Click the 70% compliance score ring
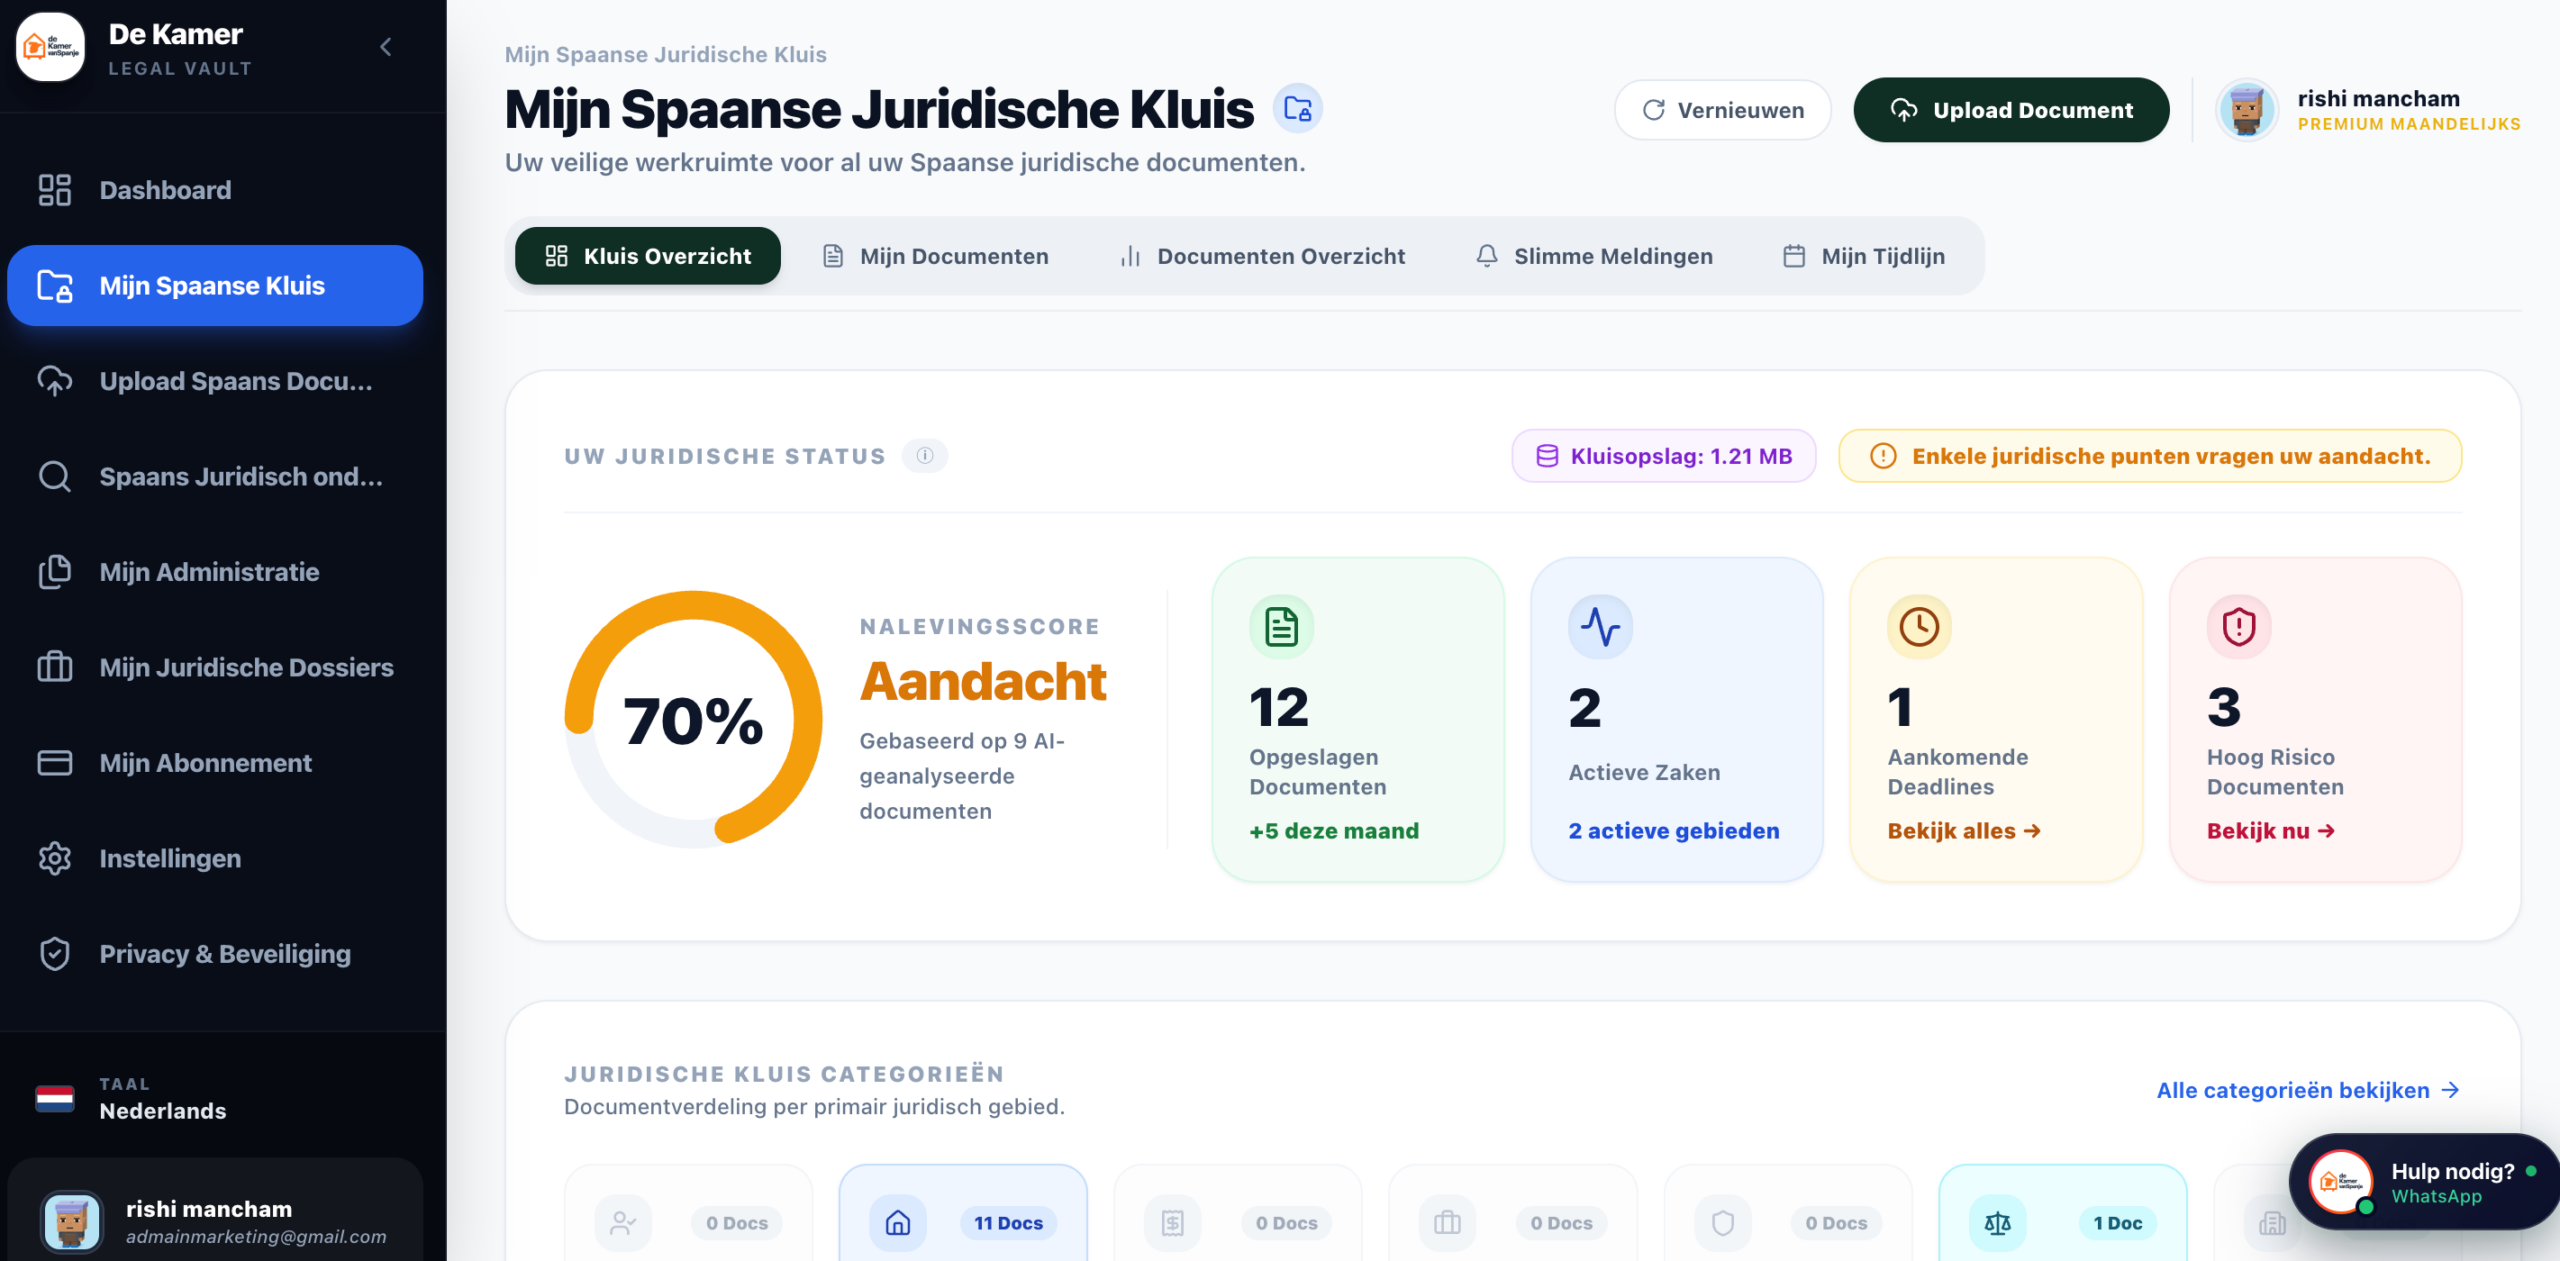Image resolution: width=2560 pixels, height=1261 pixels. tap(693, 720)
